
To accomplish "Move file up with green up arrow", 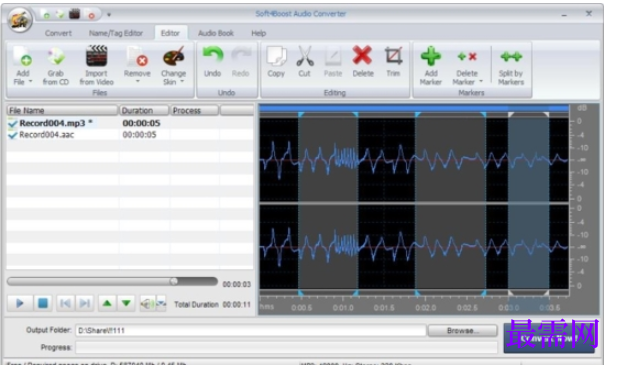I will click(107, 303).
